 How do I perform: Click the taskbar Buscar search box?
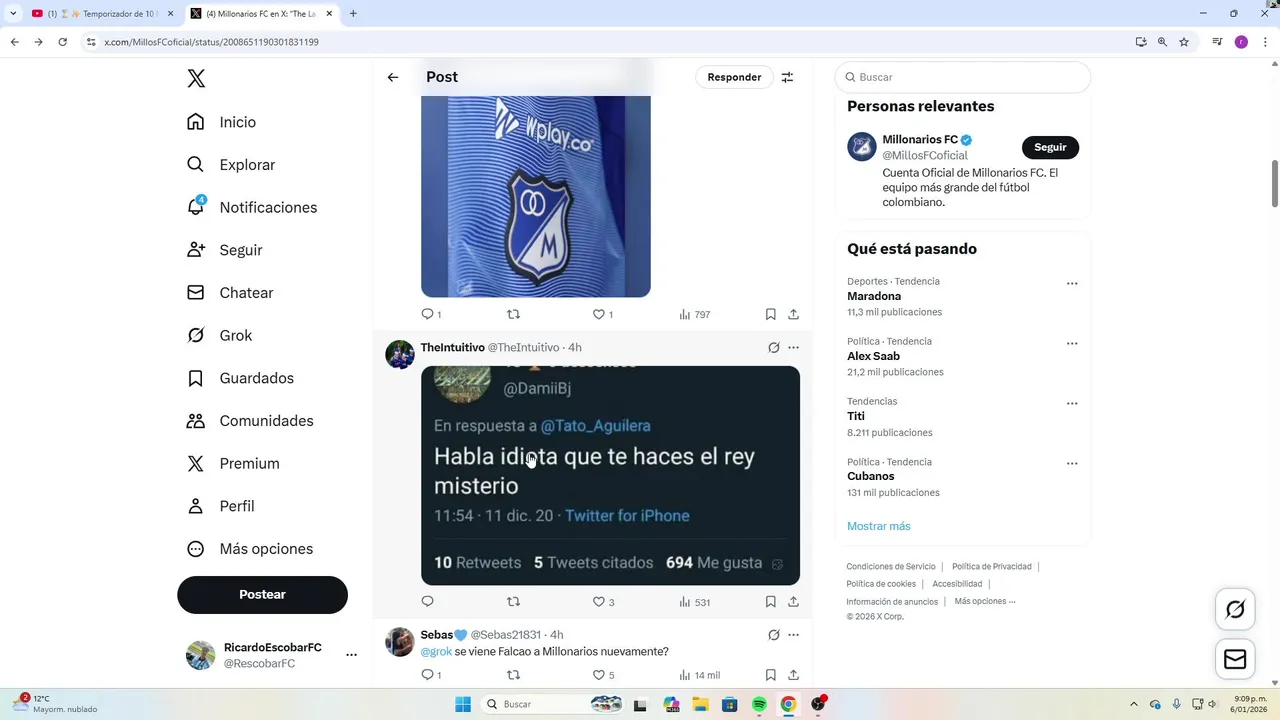[552, 704]
